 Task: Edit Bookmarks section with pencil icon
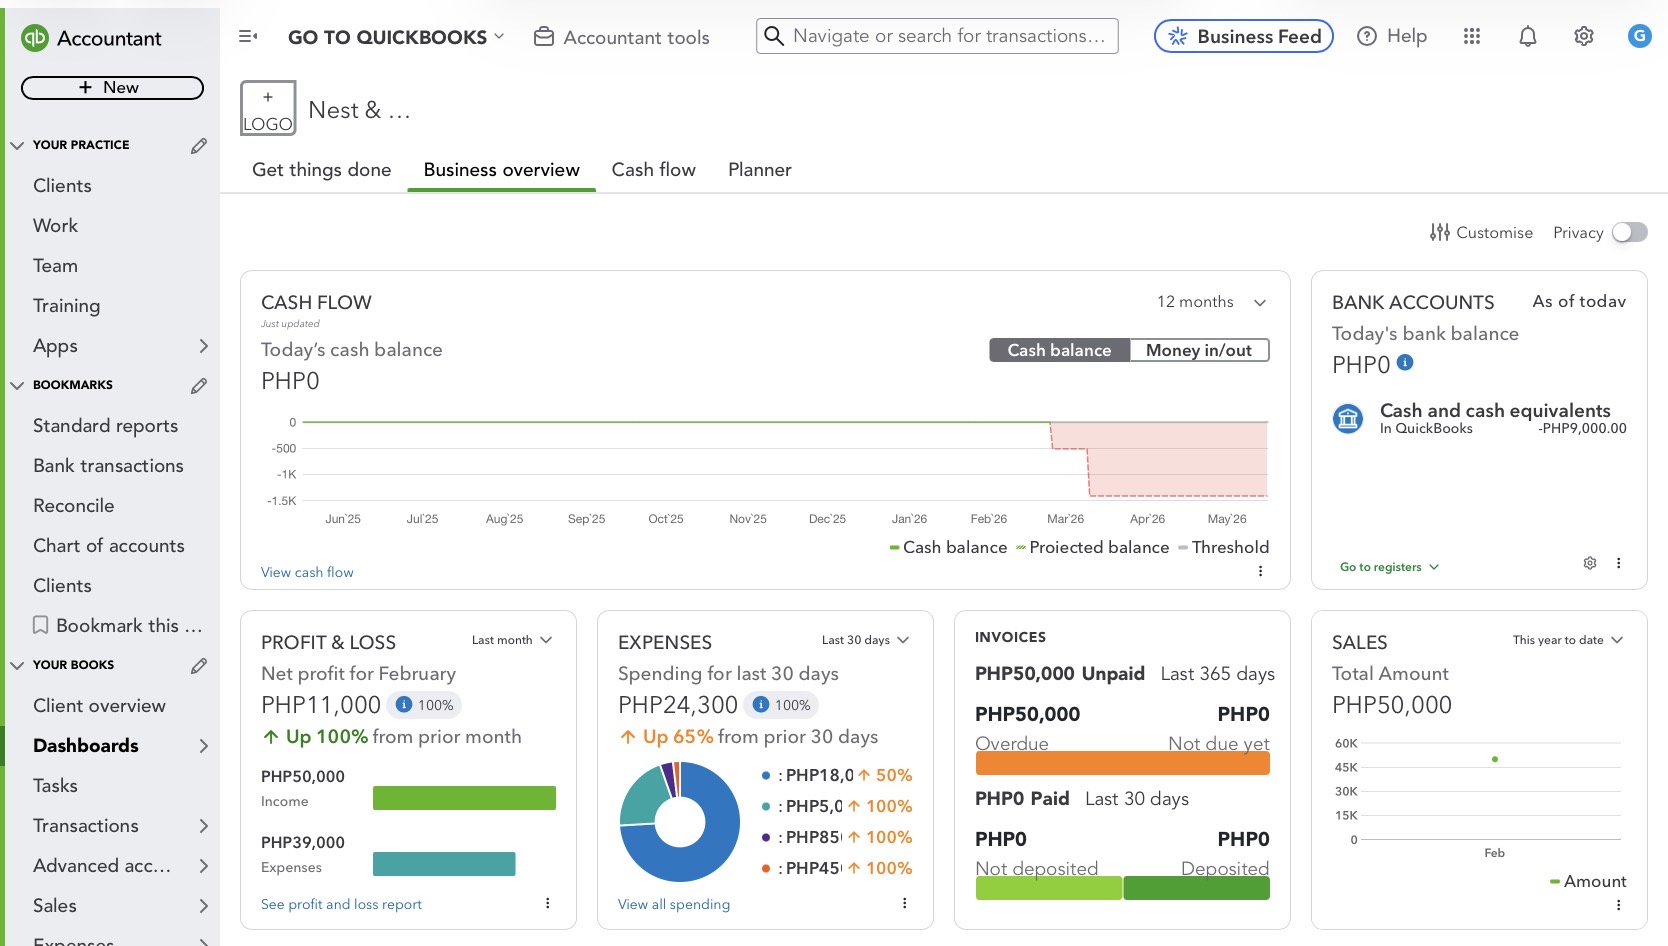[199, 386]
